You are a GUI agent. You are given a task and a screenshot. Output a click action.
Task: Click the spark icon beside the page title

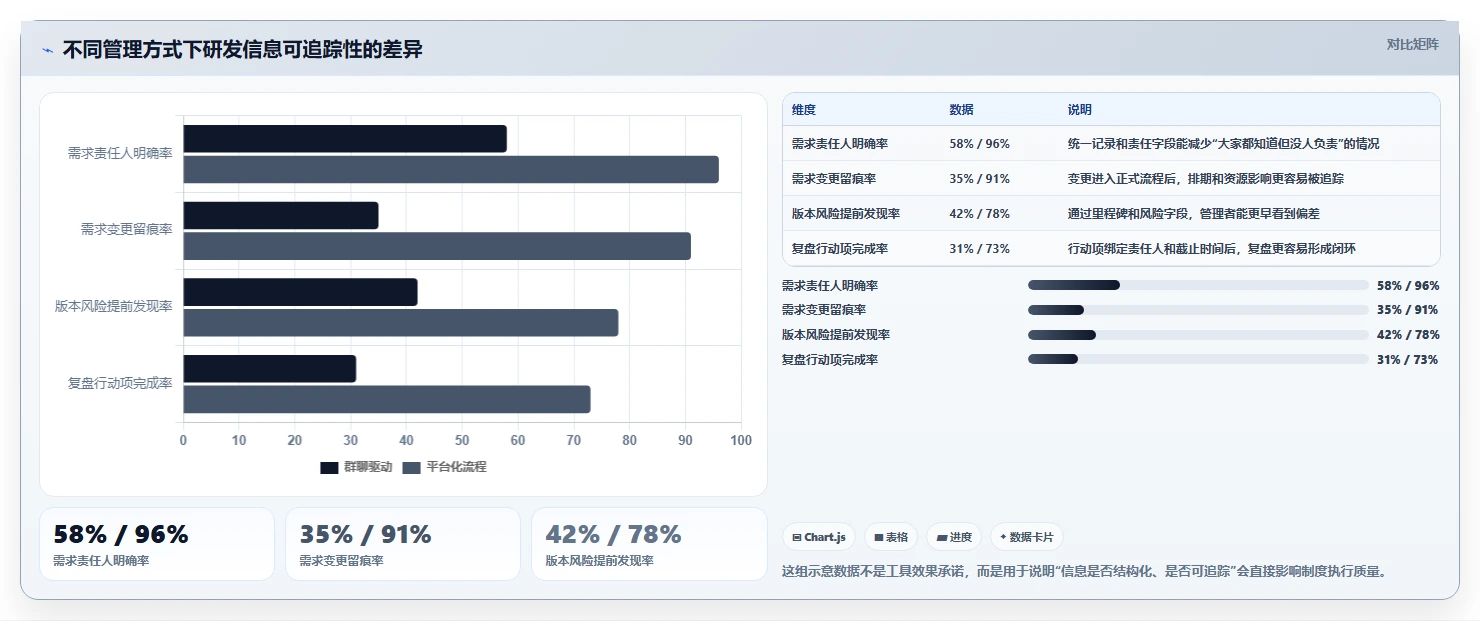coord(48,50)
